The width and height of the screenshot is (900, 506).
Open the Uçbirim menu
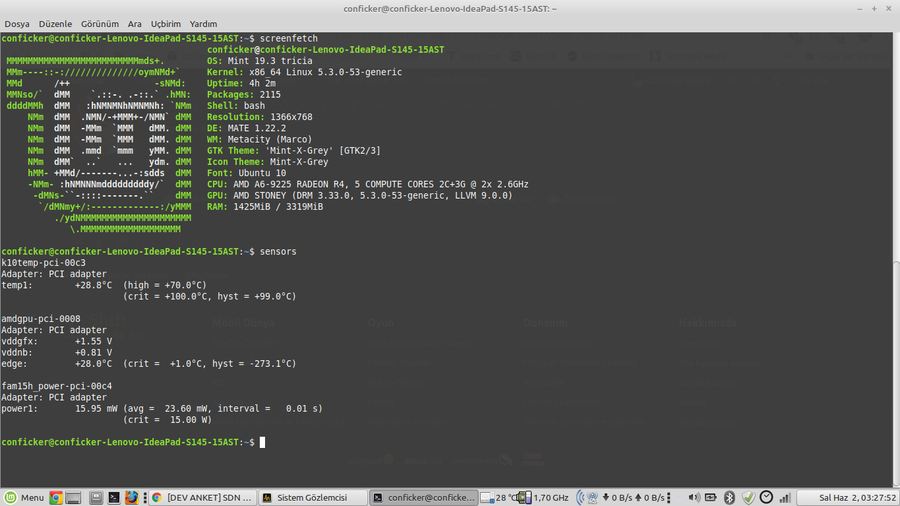[165, 24]
